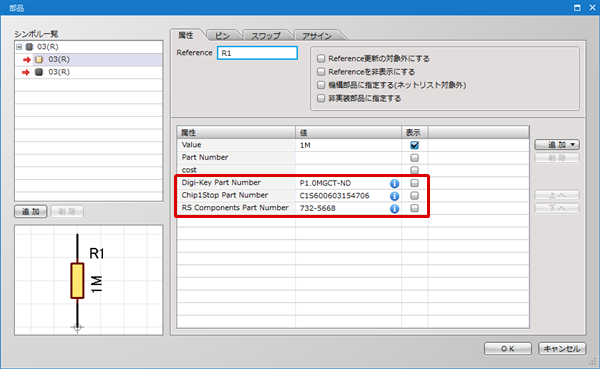Toggle display checkbox for Part Number

414,158
